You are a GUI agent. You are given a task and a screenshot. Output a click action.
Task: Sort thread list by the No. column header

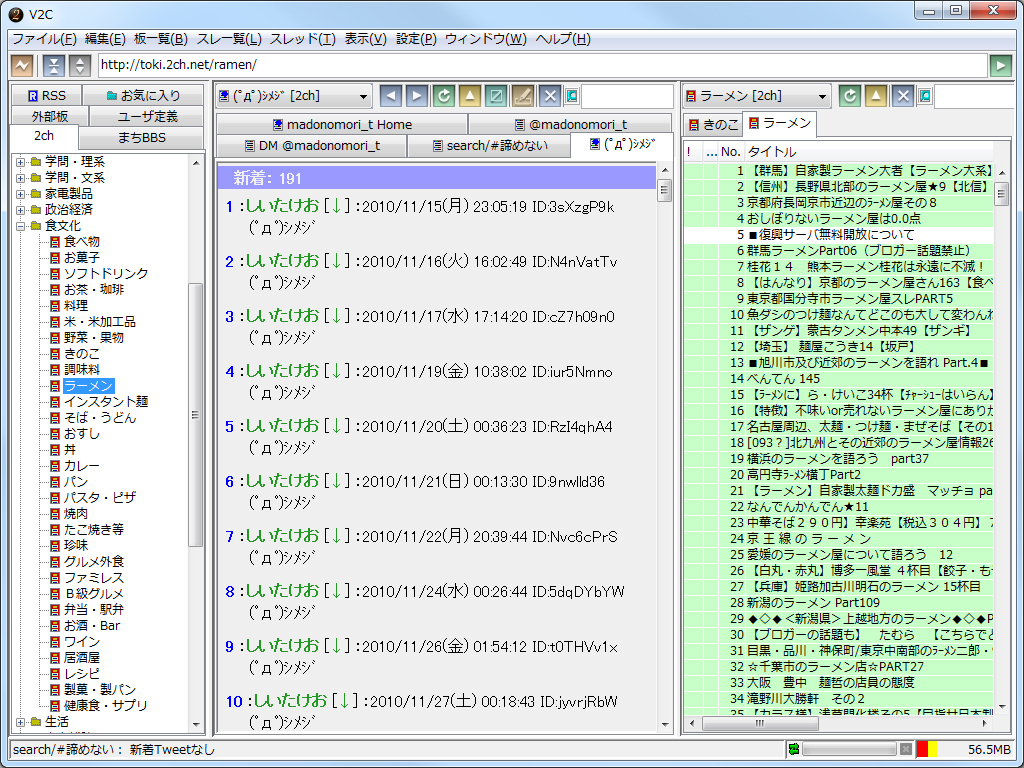point(731,152)
